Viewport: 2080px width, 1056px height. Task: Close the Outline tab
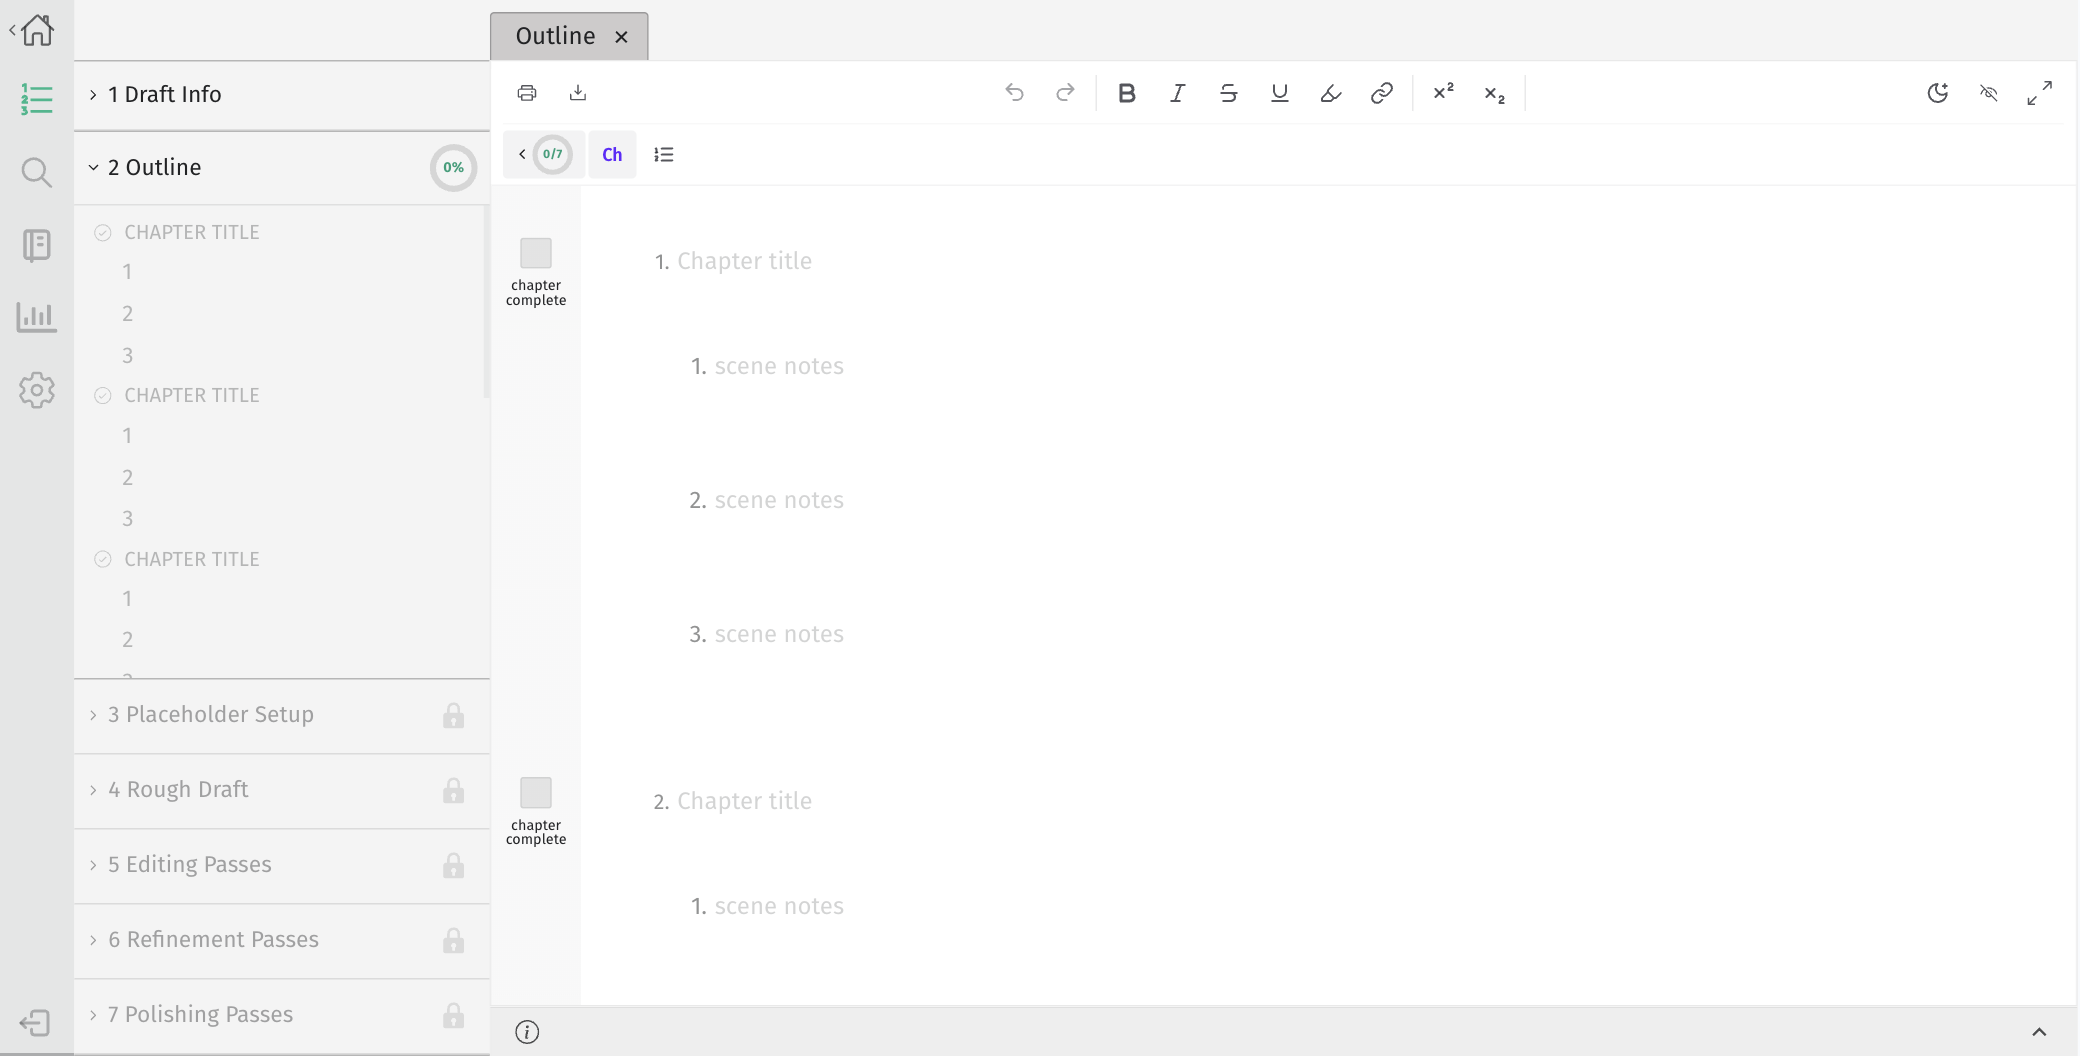coord(621,37)
